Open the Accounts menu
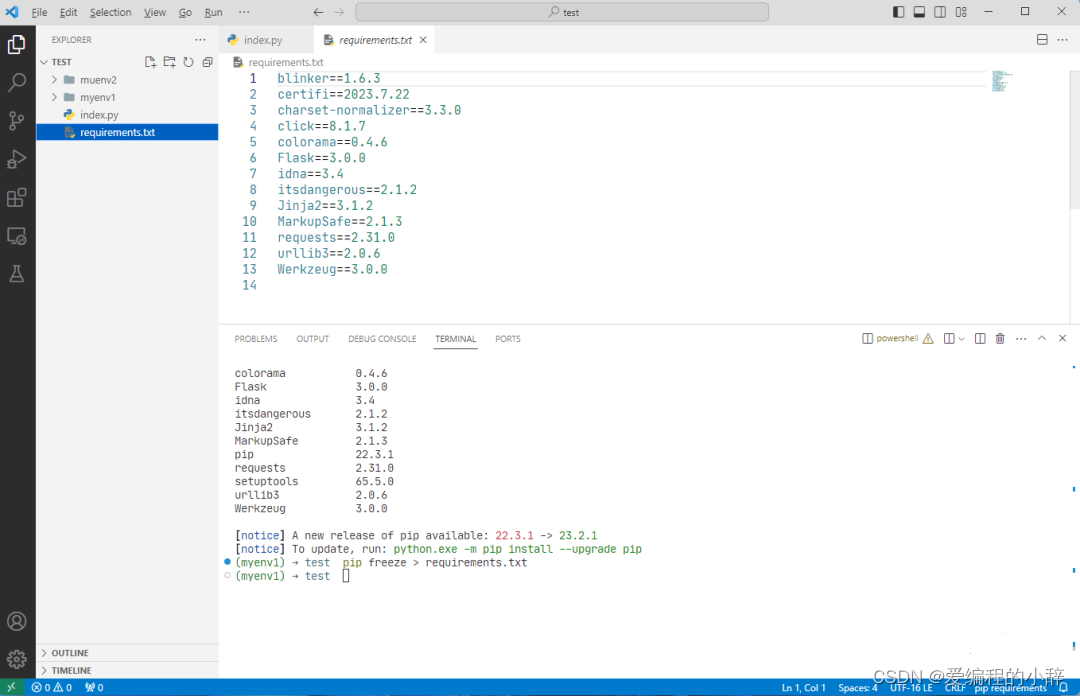Image resolution: width=1080 pixels, height=696 pixels. 17,622
